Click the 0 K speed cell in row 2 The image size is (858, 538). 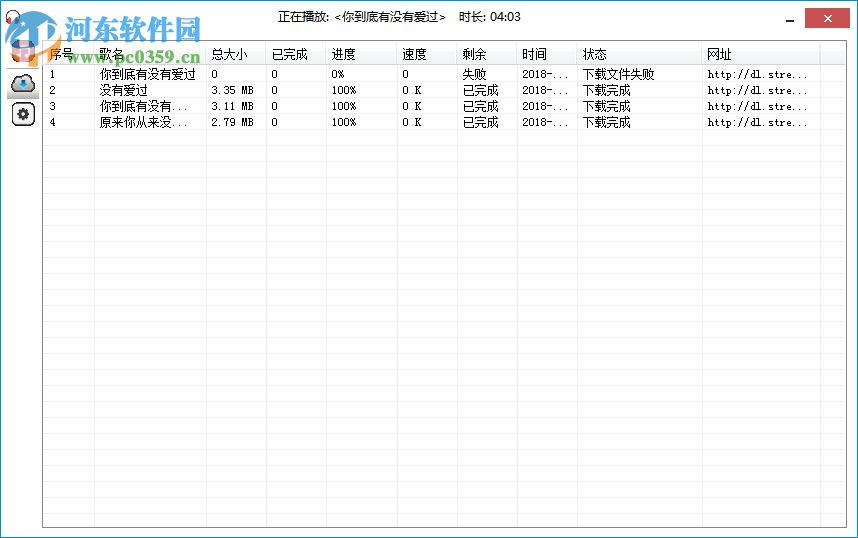(411, 90)
